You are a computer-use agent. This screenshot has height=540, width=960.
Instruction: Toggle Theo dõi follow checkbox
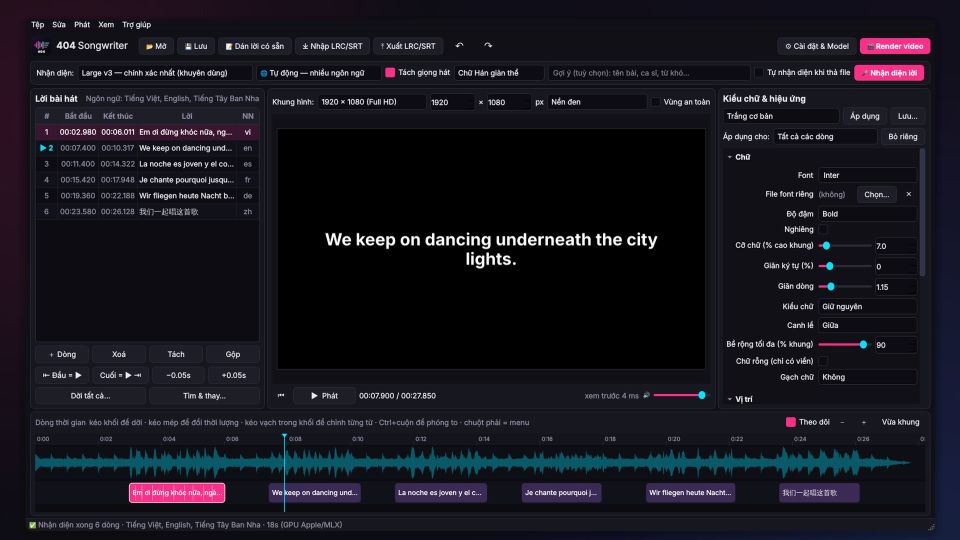pos(791,422)
